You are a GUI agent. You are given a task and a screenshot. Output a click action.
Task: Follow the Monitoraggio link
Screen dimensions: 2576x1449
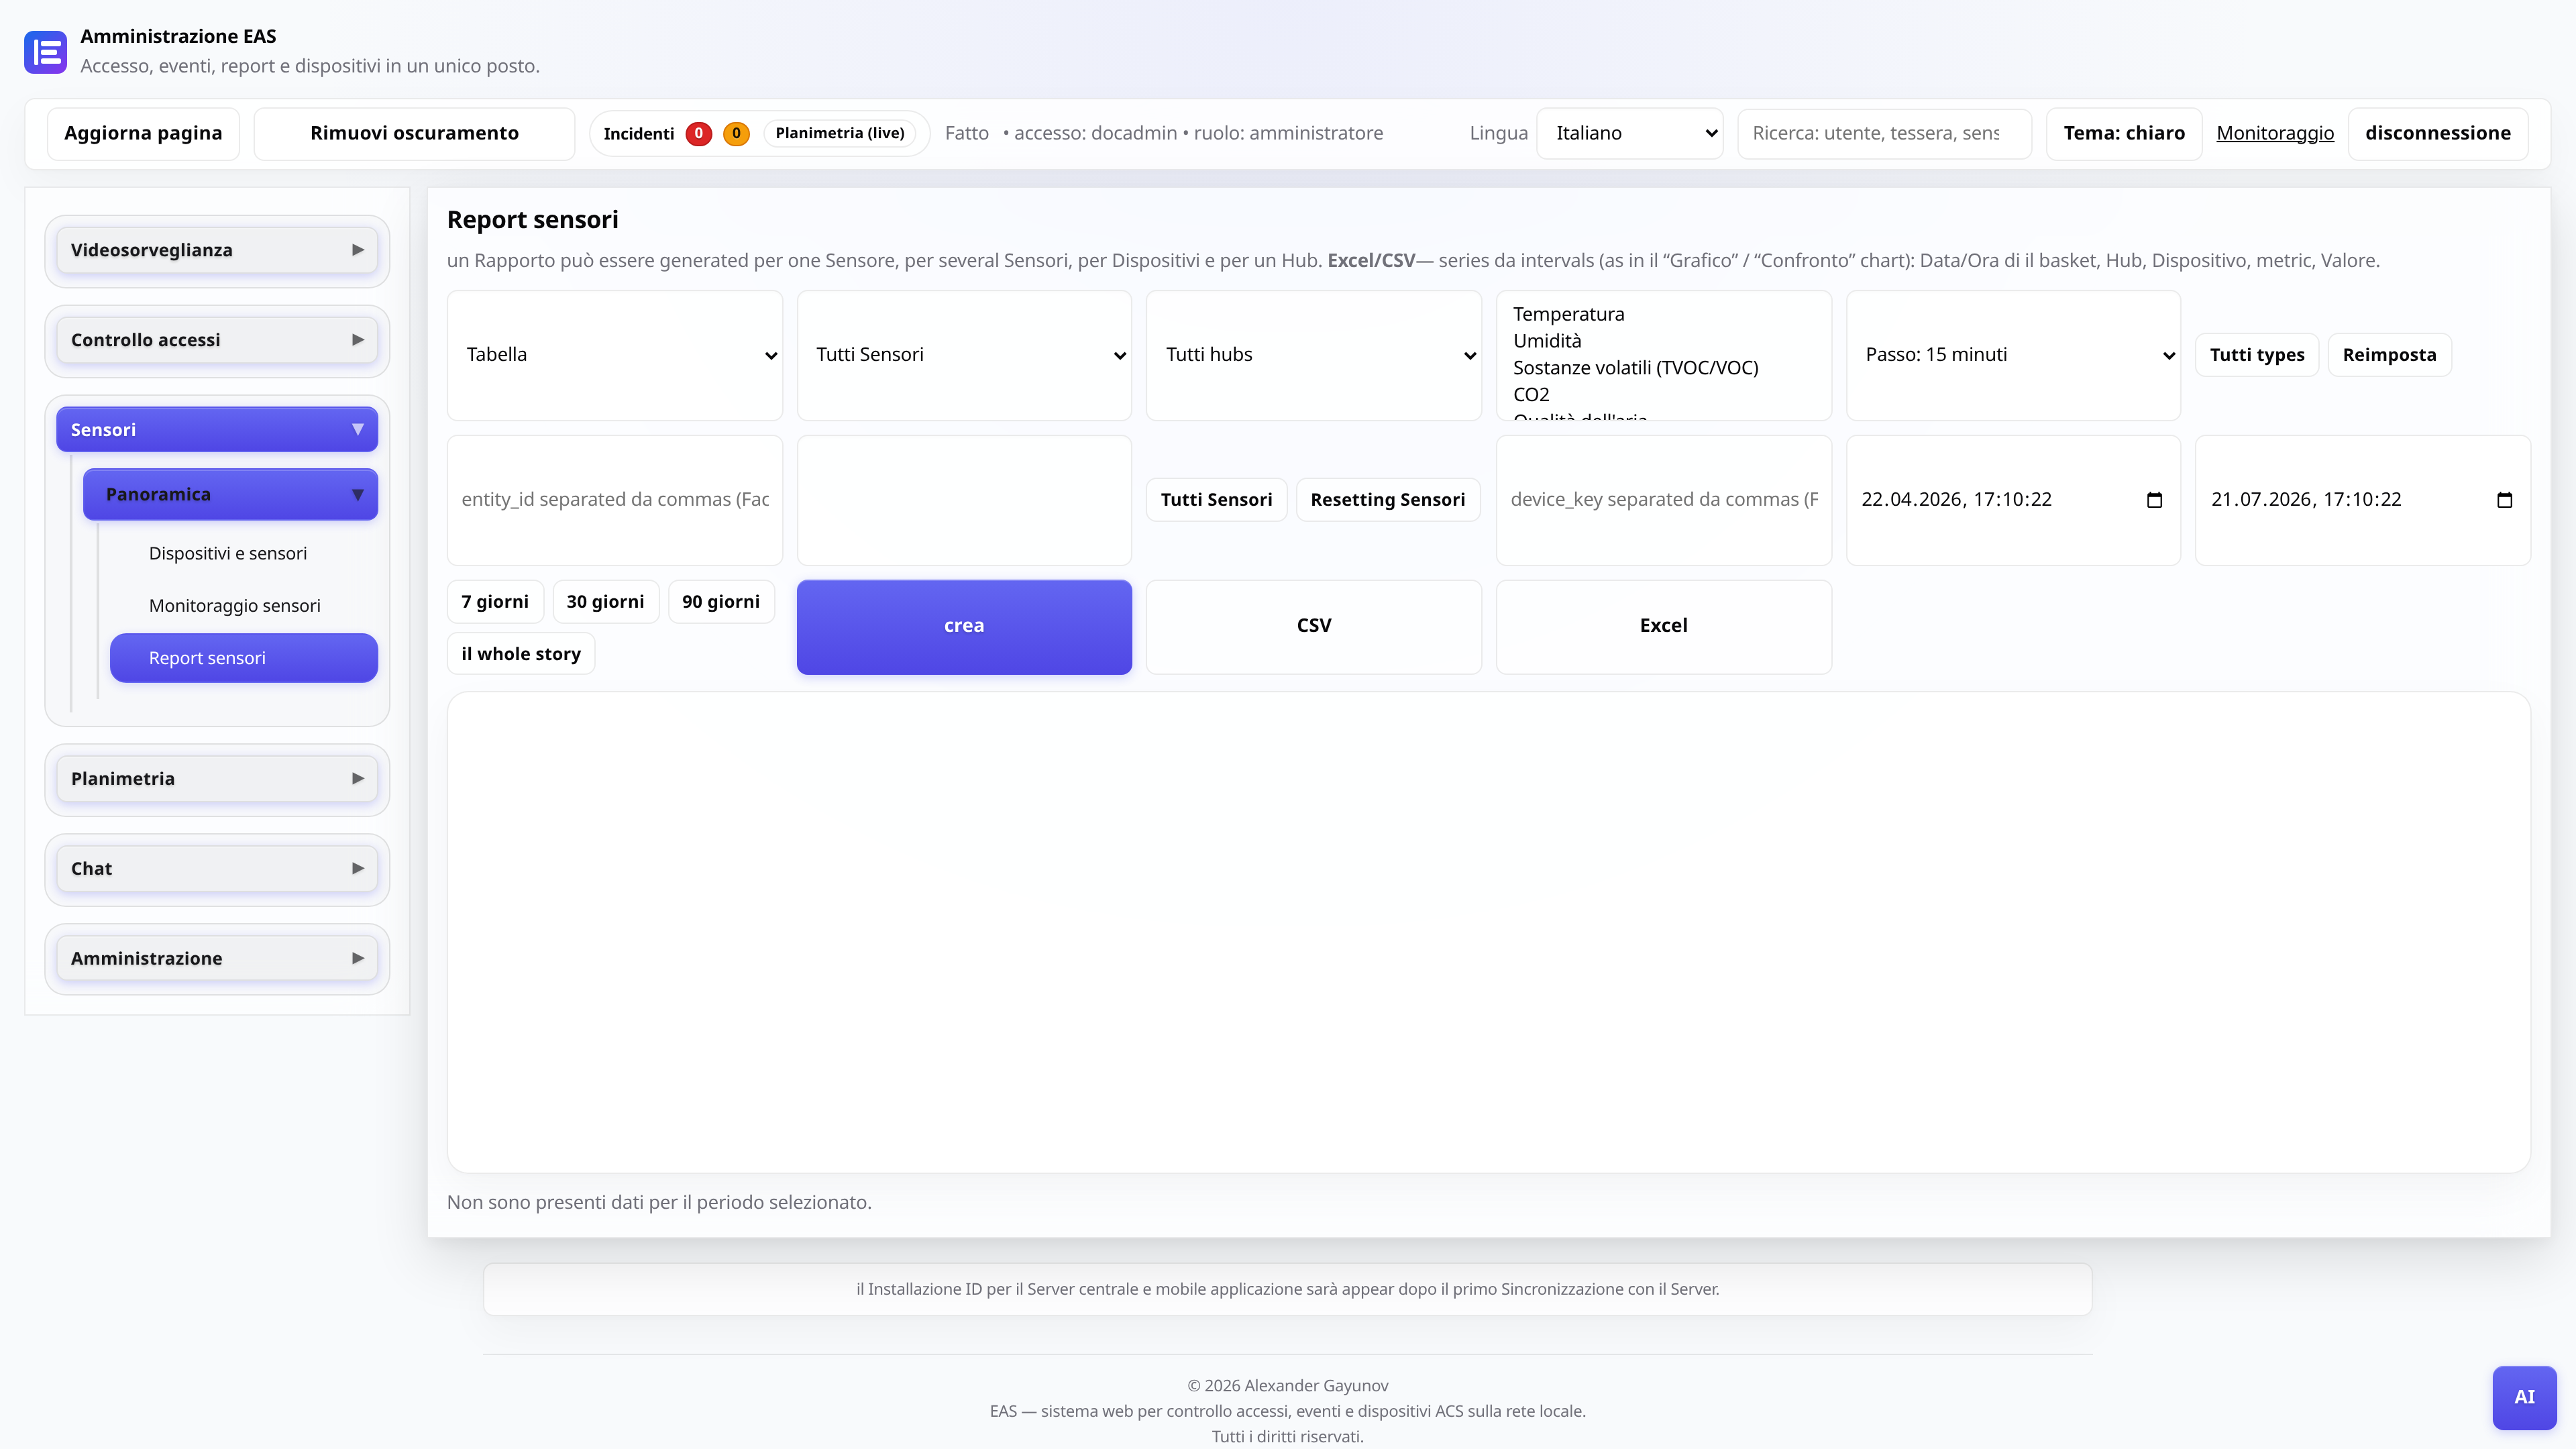(x=2275, y=133)
